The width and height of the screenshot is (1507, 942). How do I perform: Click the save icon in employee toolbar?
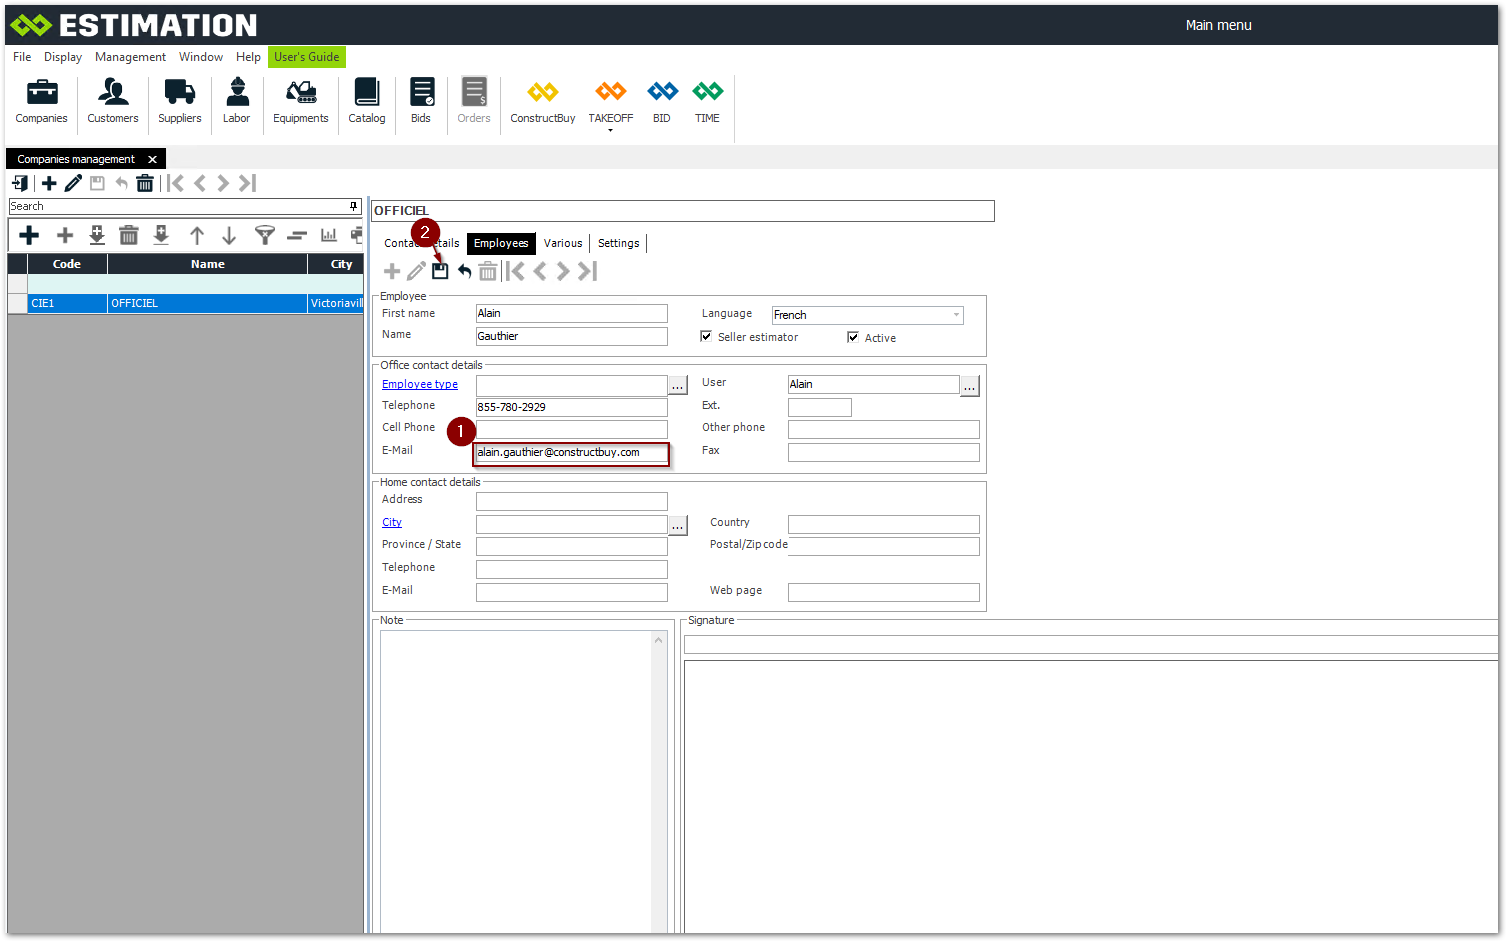point(440,271)
